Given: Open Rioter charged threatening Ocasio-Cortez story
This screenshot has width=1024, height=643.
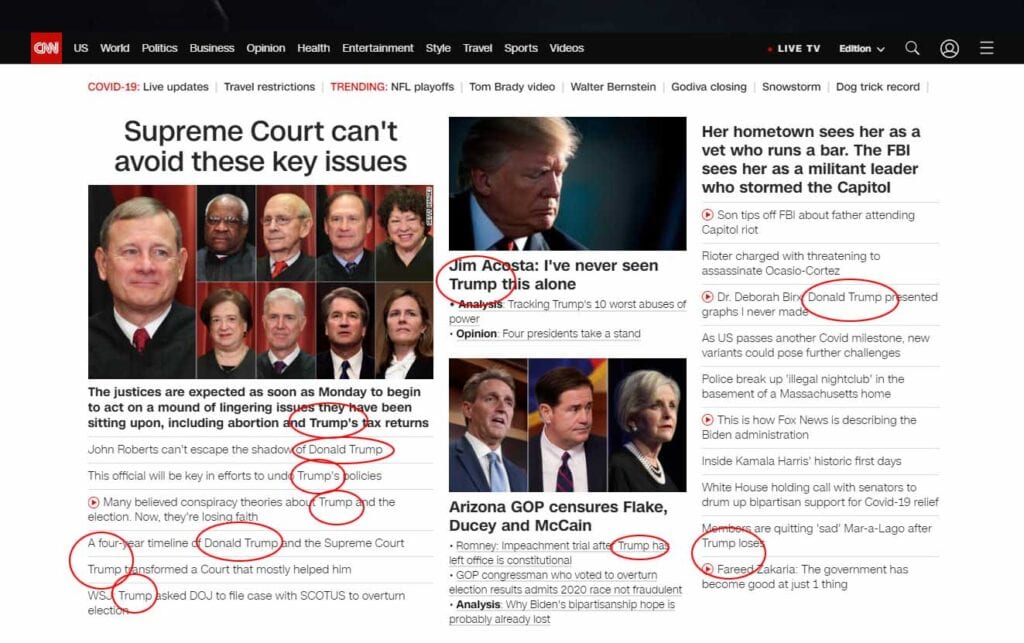Looking at the screenshot, I should (791, 263).
